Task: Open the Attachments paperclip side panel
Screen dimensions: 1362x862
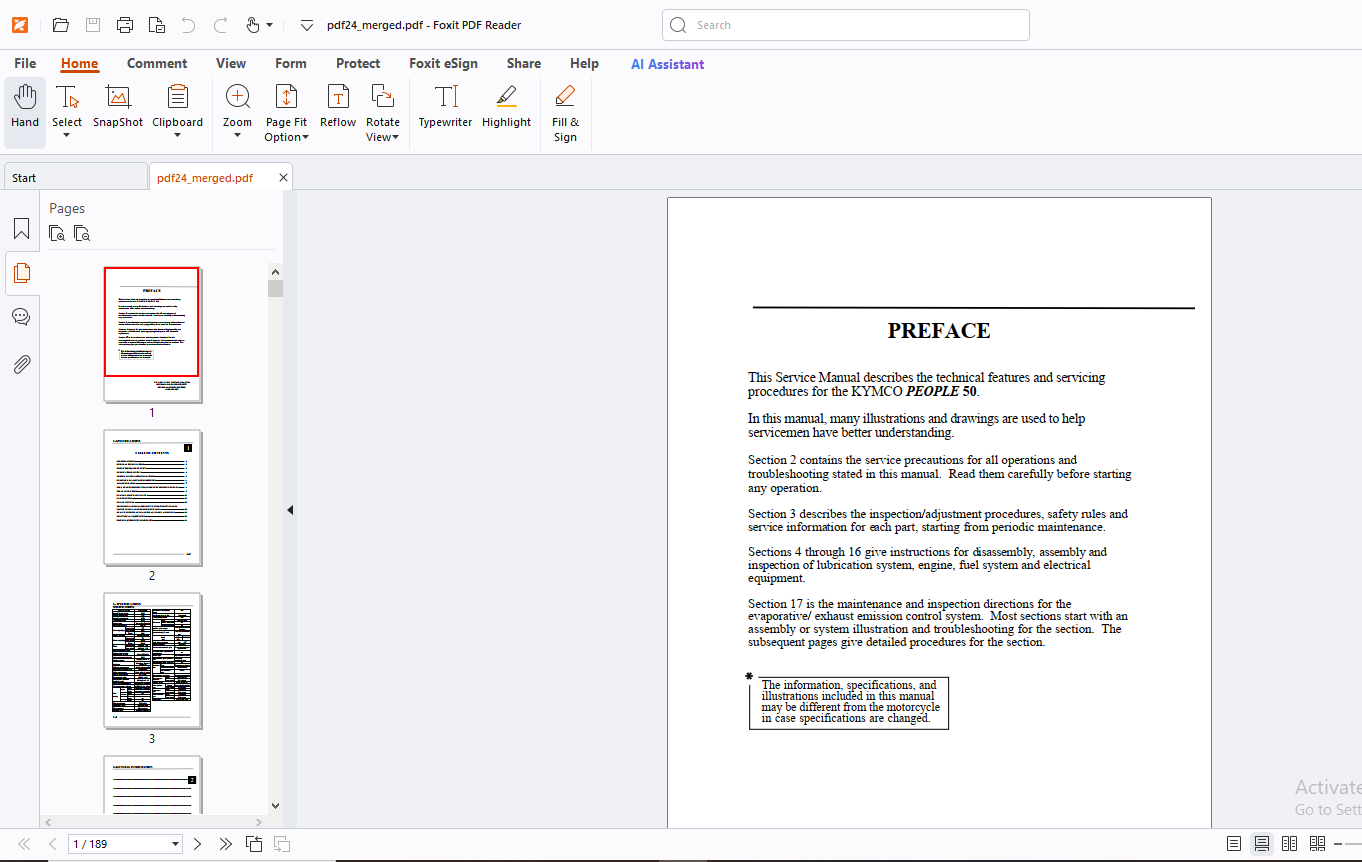Action: [x=21, y=363]
